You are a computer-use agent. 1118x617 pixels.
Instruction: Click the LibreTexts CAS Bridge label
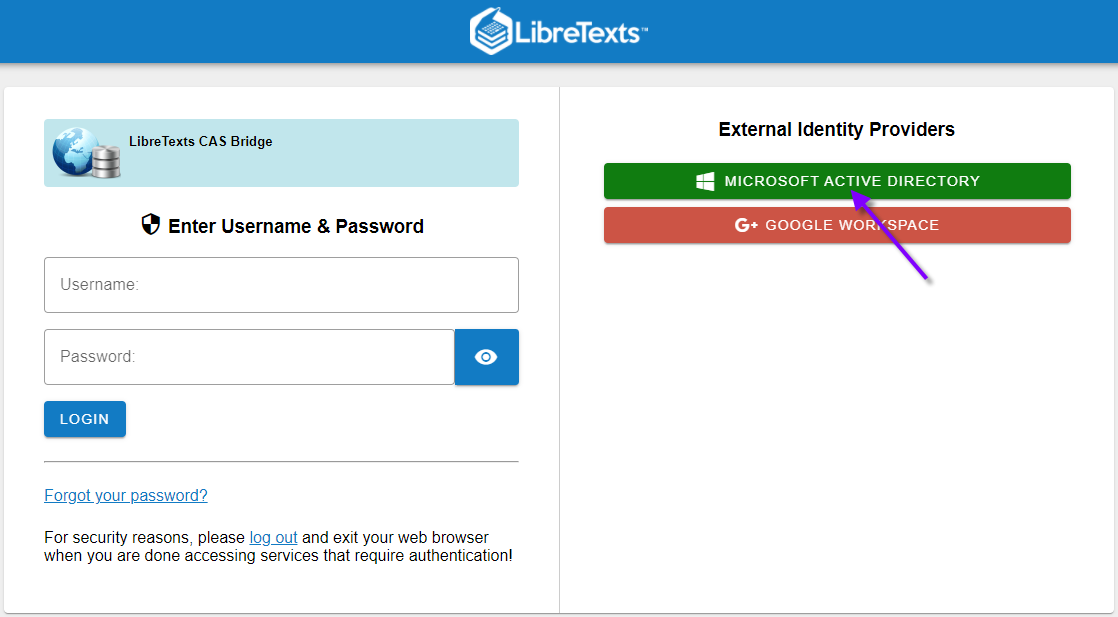click(x=201, y=142)
